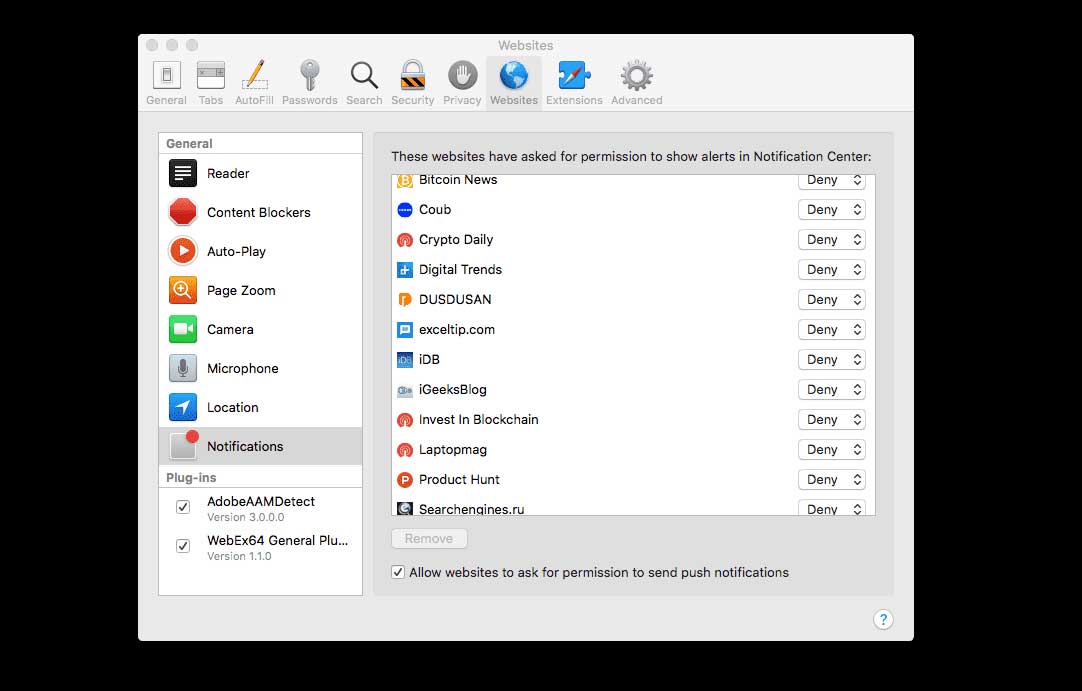Select the Notifications badge icon
1082x691 pixels.
tap(184, 445)
